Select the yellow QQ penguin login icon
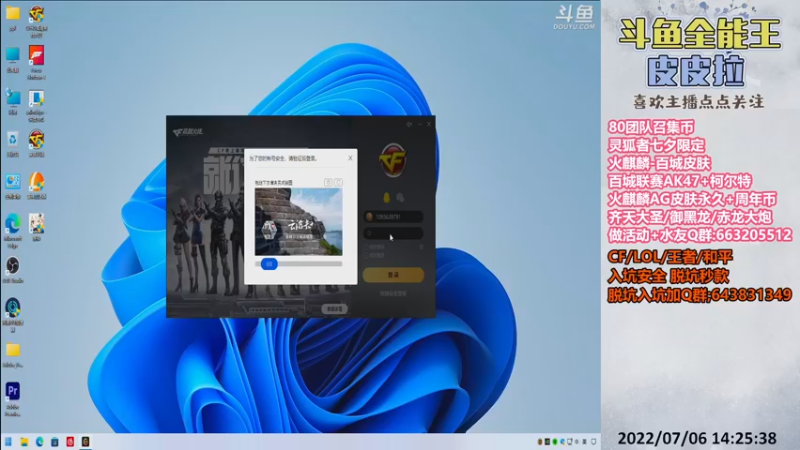This screenshot has height=450, width=800. (x=386, y=197)
